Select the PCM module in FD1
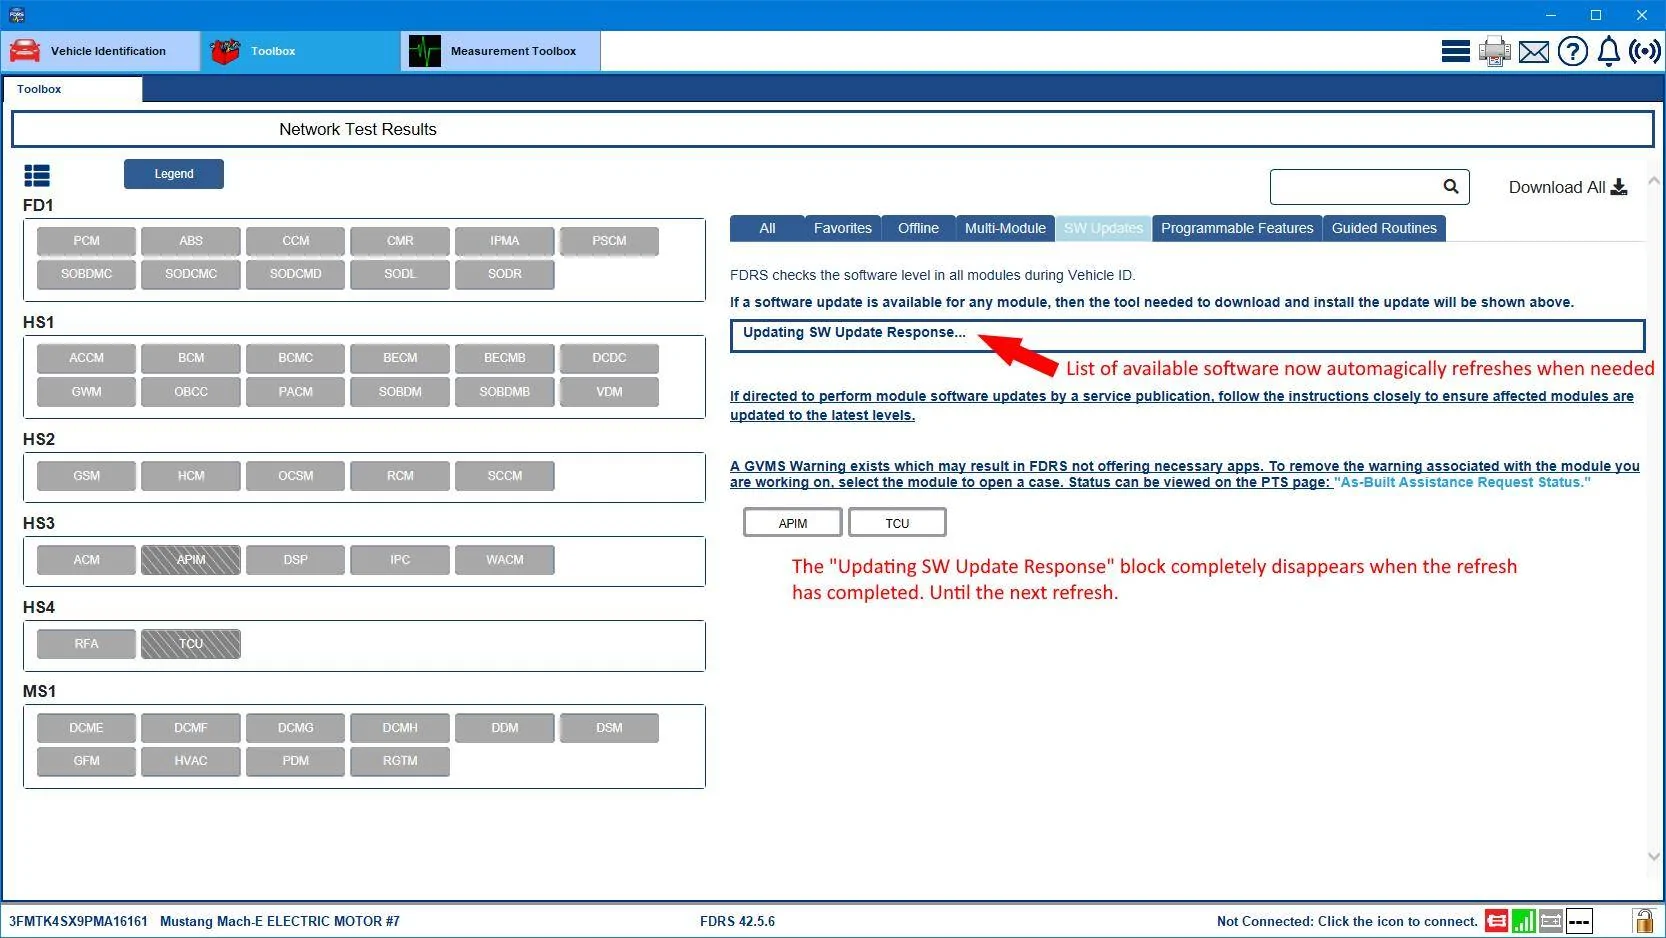The width and height of the screenshot is (1666, 938). (87, 241)
